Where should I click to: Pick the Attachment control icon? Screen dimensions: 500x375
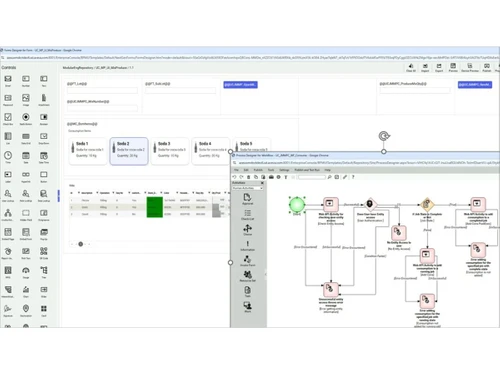[44, 98]
